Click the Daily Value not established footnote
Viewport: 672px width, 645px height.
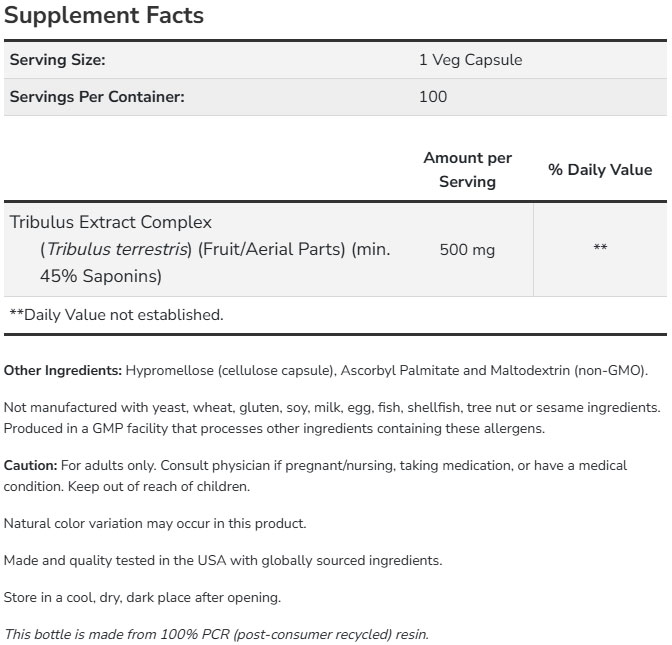[x=116, y=315]
